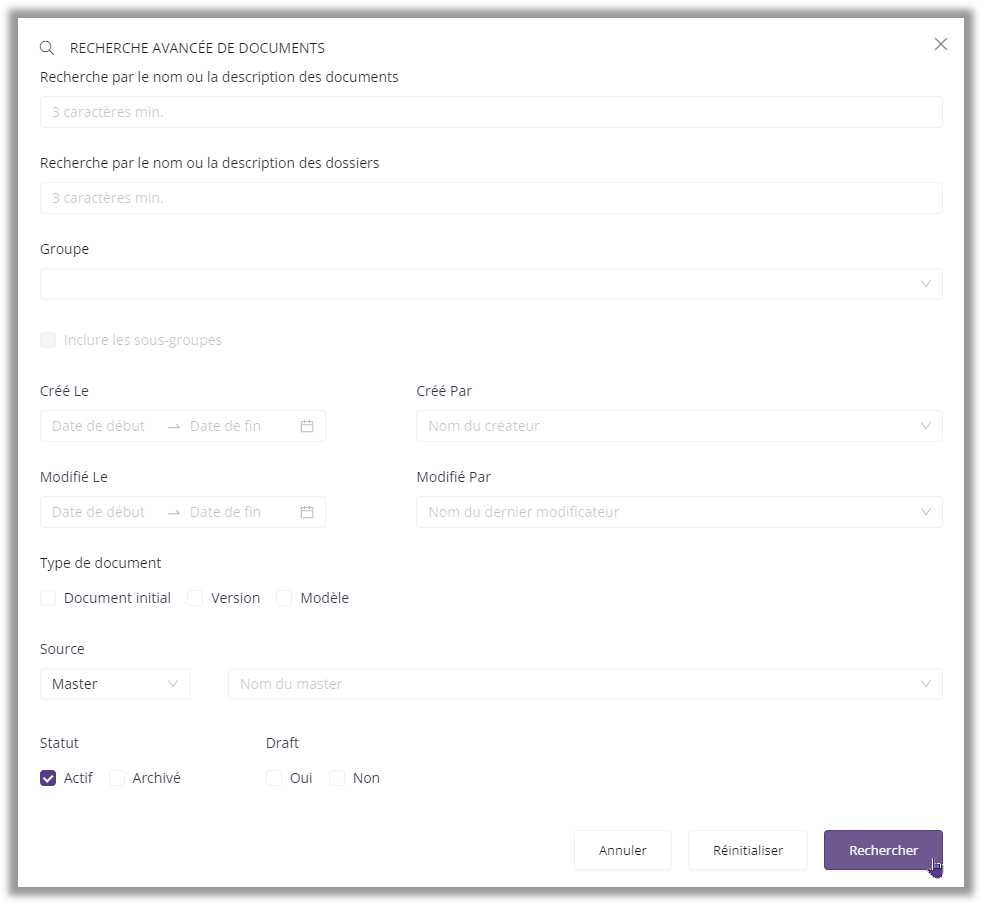Check Oui under Draft
This screenshot has width=982, height=905.
click(x=274, y=777)
